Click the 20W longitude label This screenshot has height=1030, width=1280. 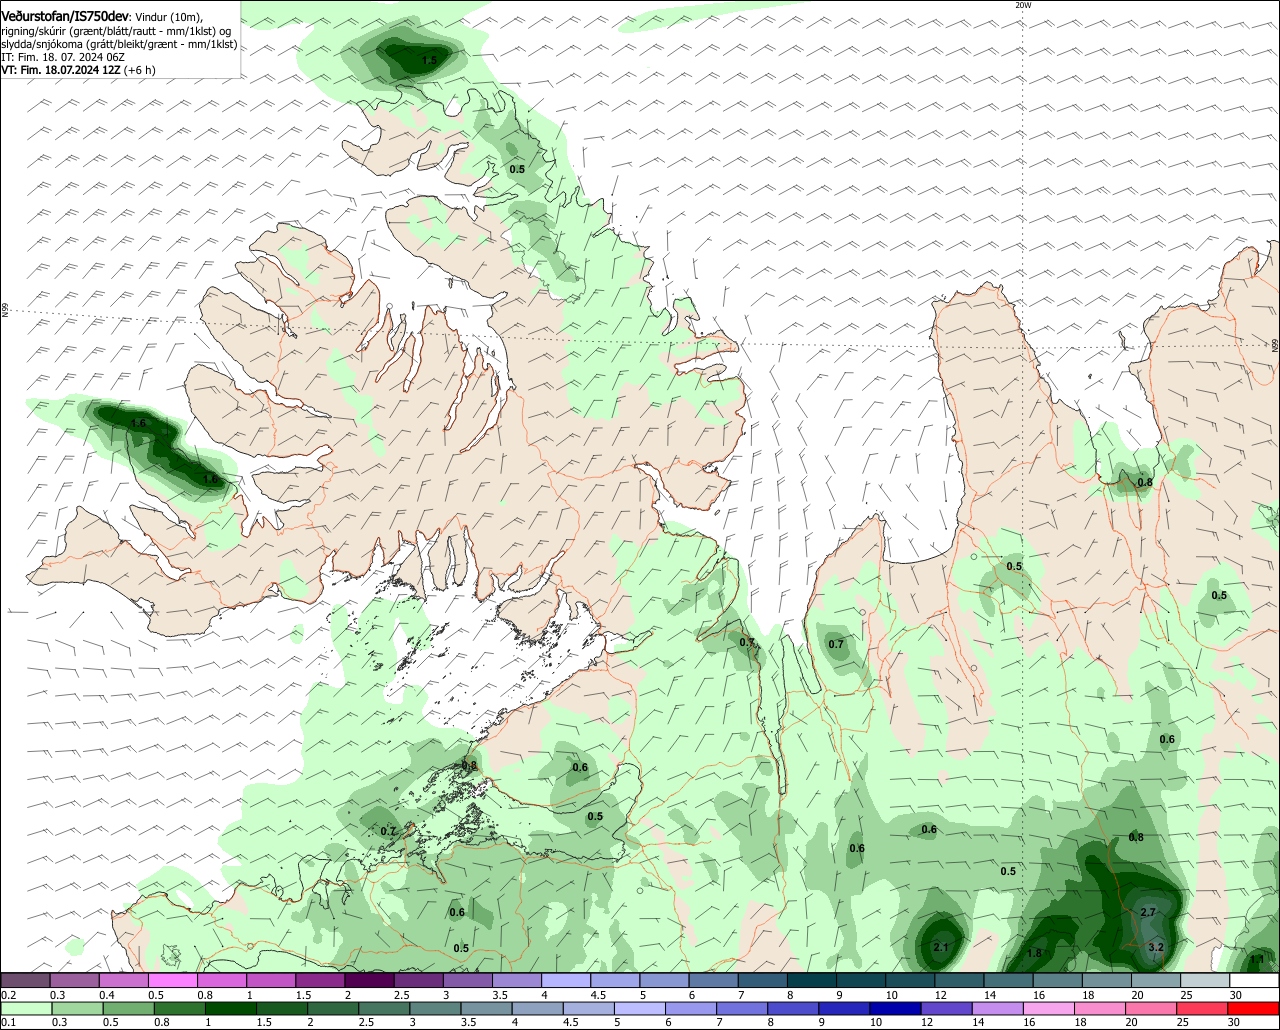point(1022,5)
